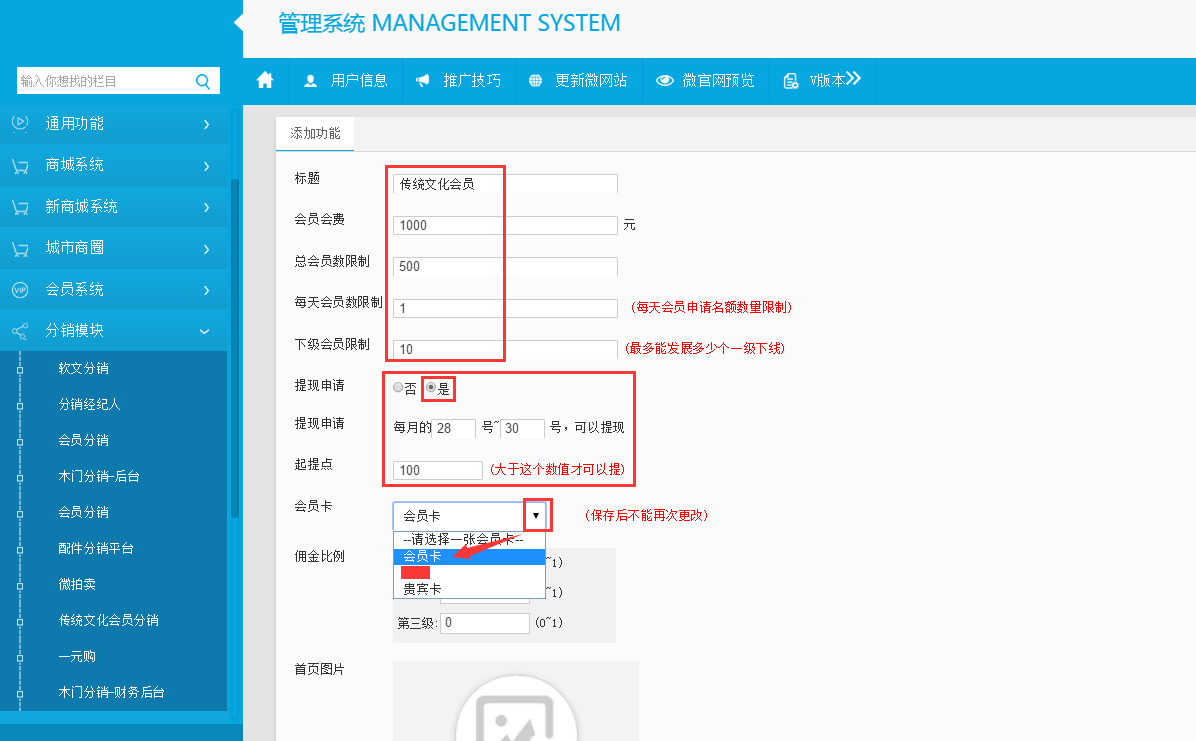Click the collapse arrow left of the header
The image size is (1196, 741).
point(238,23)
